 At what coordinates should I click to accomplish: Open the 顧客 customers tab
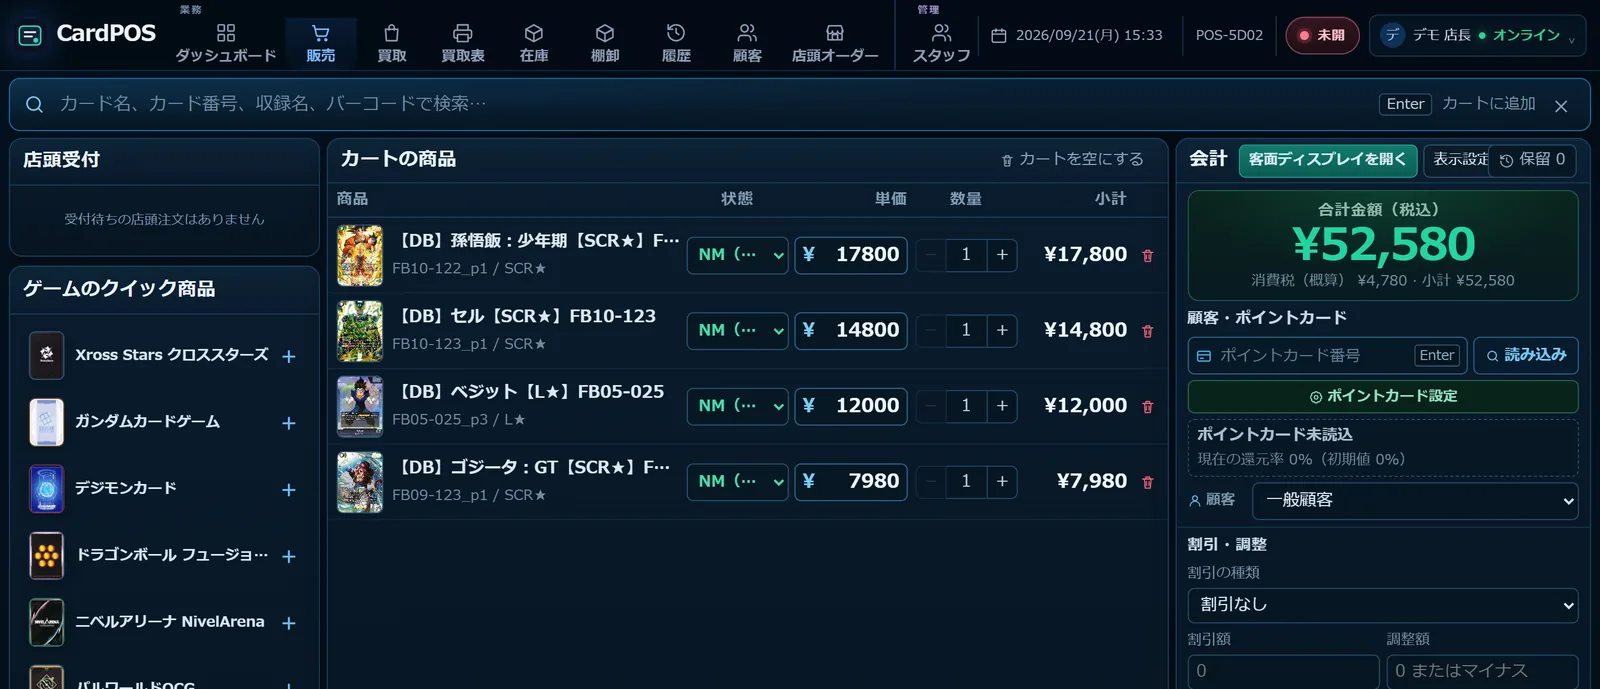click(747, 43)
